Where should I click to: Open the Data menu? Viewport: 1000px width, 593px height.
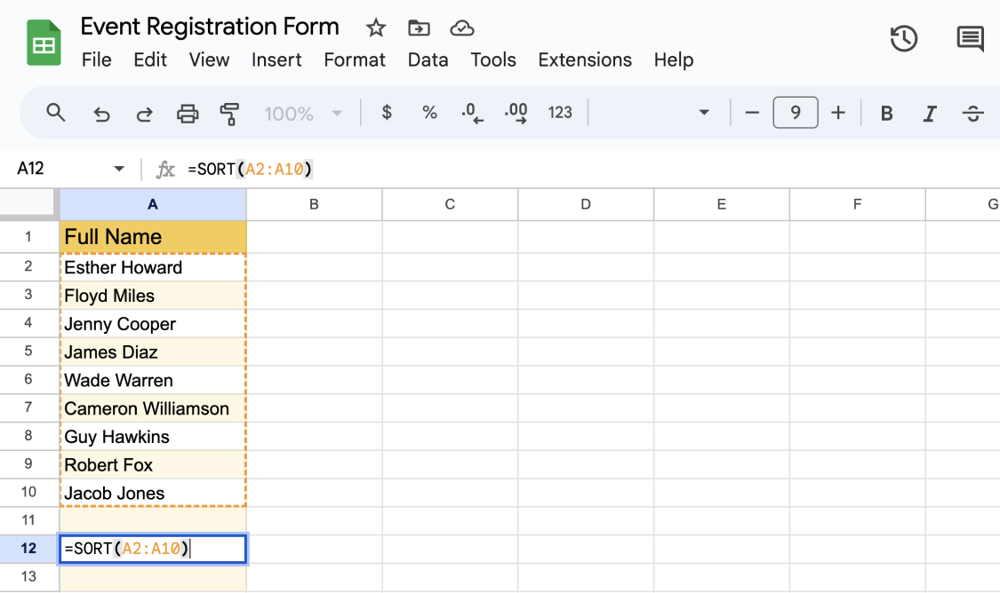tap(427, 60)
